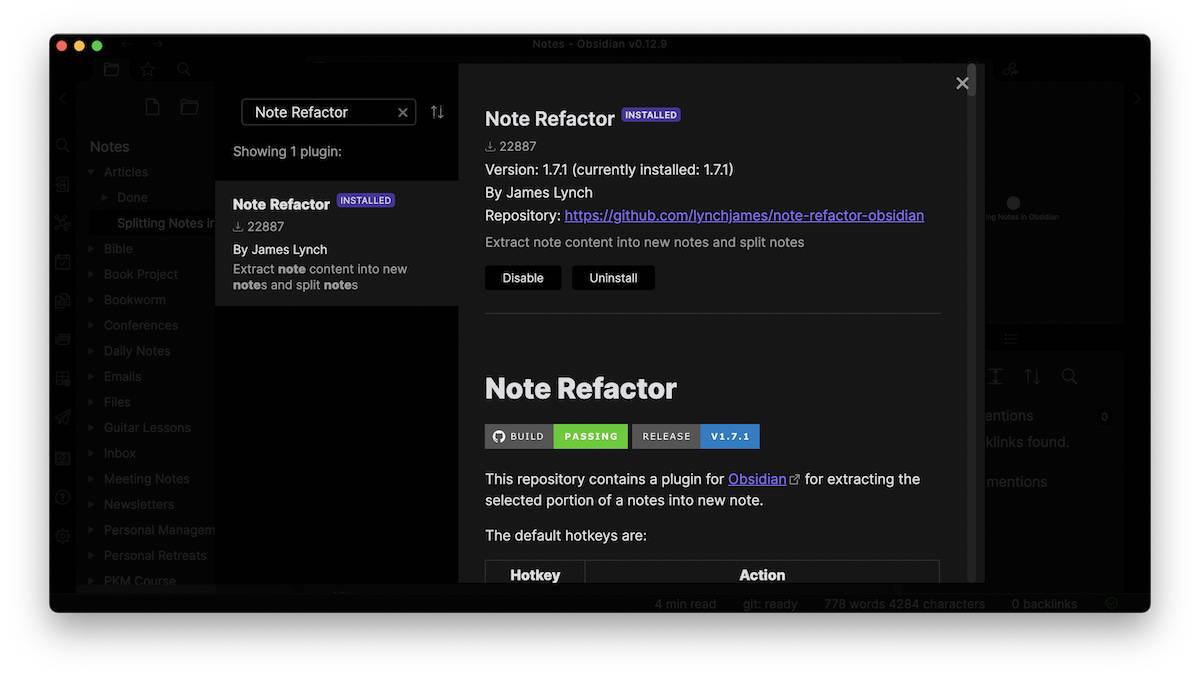Open the Splitting Notes file in explorer

tap(165, 223)
